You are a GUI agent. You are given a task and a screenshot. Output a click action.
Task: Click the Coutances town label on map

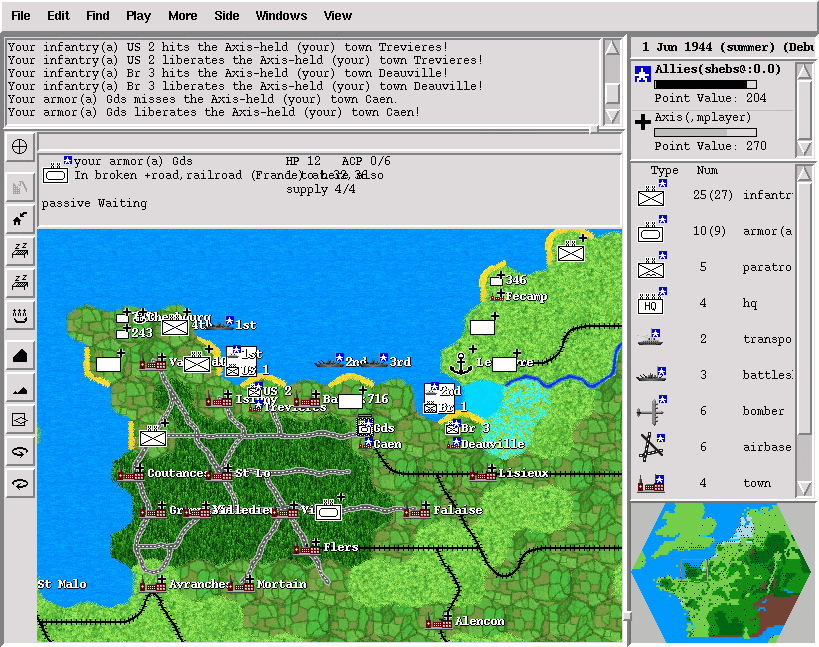177,473
